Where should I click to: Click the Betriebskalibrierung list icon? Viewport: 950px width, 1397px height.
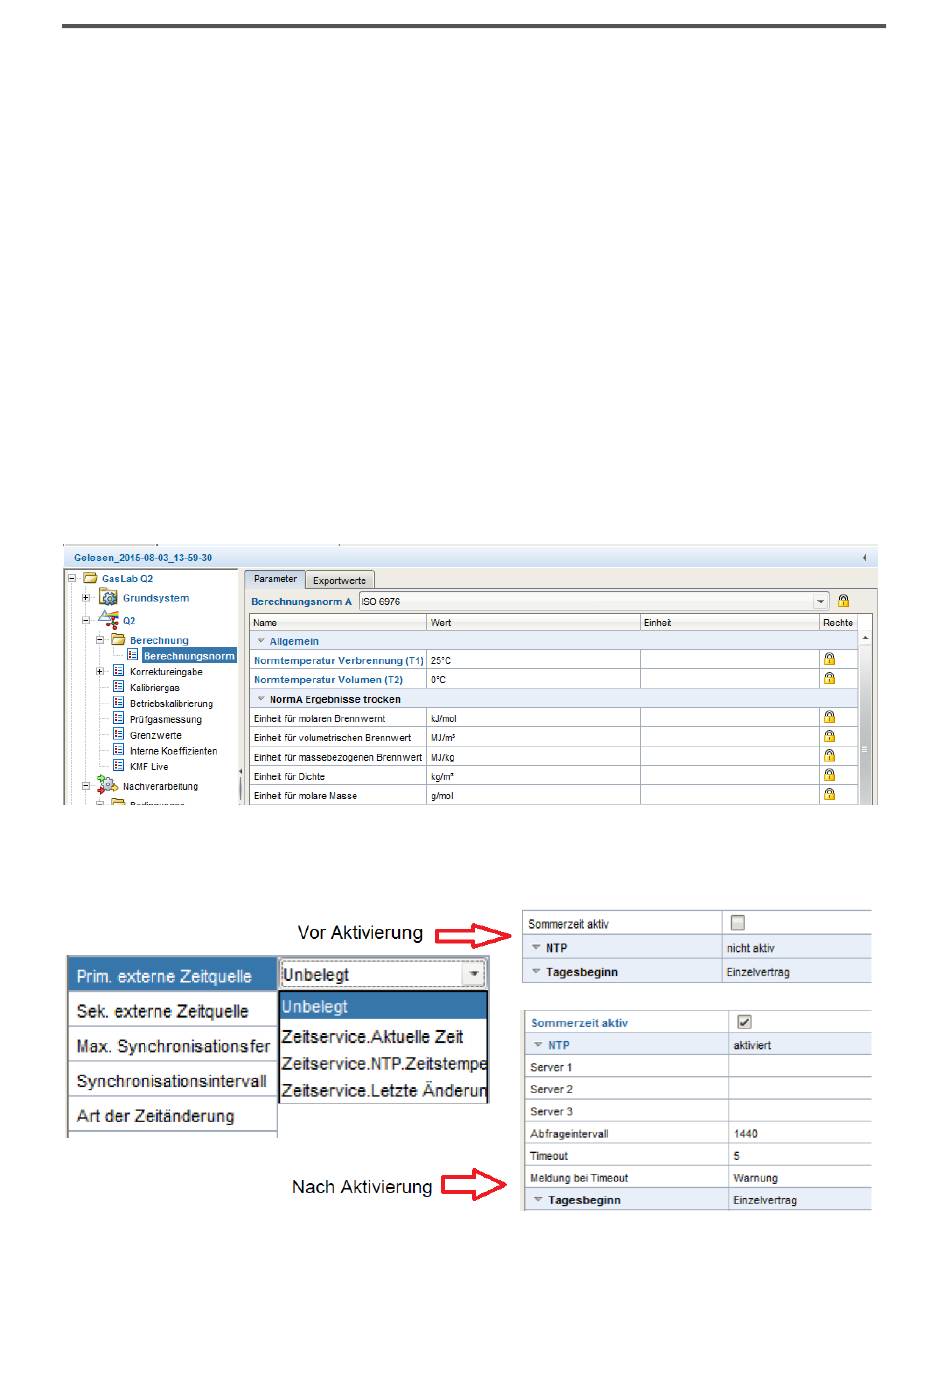118,703
